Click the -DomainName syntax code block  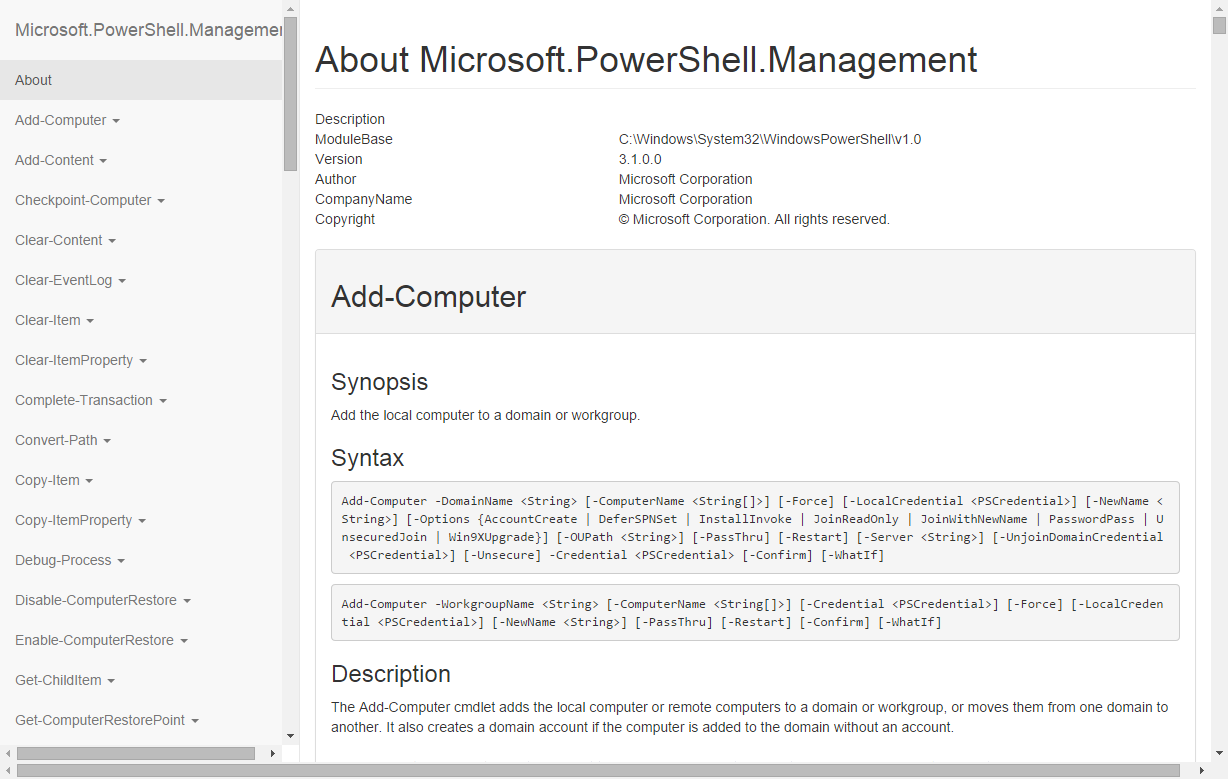(x=755, y=528)
